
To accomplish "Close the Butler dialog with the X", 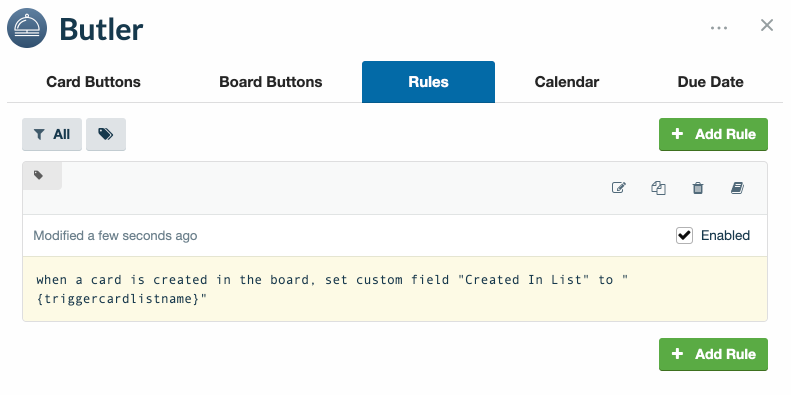I will coord(767,25).
